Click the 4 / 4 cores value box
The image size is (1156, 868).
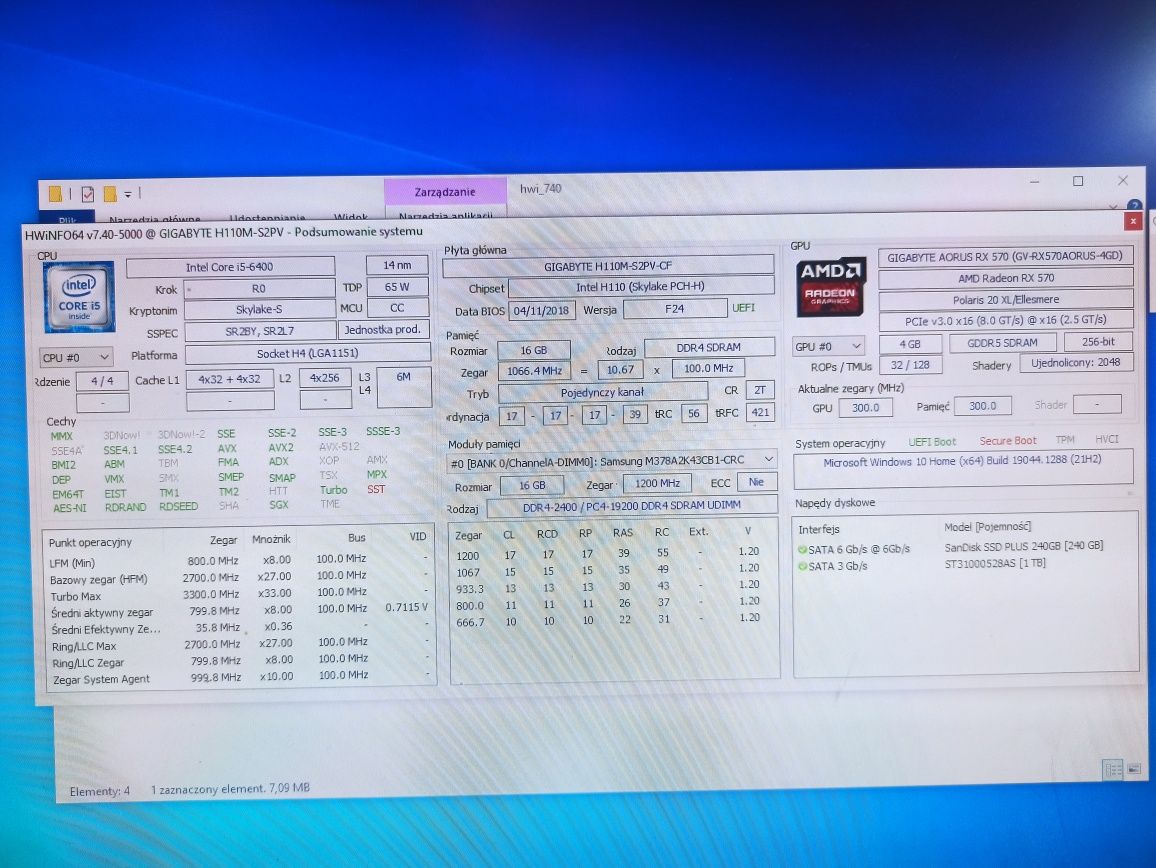(102, 381)
